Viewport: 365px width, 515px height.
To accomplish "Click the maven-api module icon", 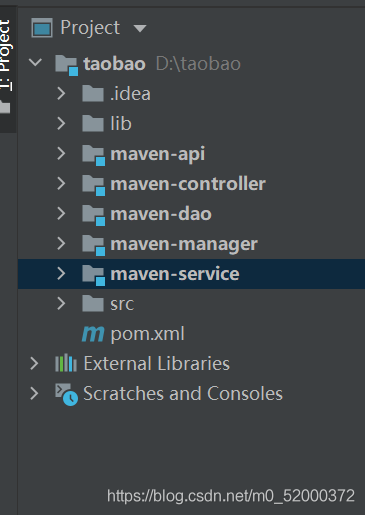I will pyautogui.click(x=94, y=155).
